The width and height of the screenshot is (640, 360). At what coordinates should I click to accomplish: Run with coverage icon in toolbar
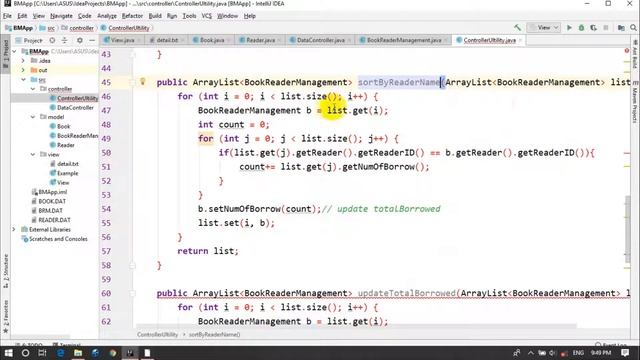click(x=593, y=28)
